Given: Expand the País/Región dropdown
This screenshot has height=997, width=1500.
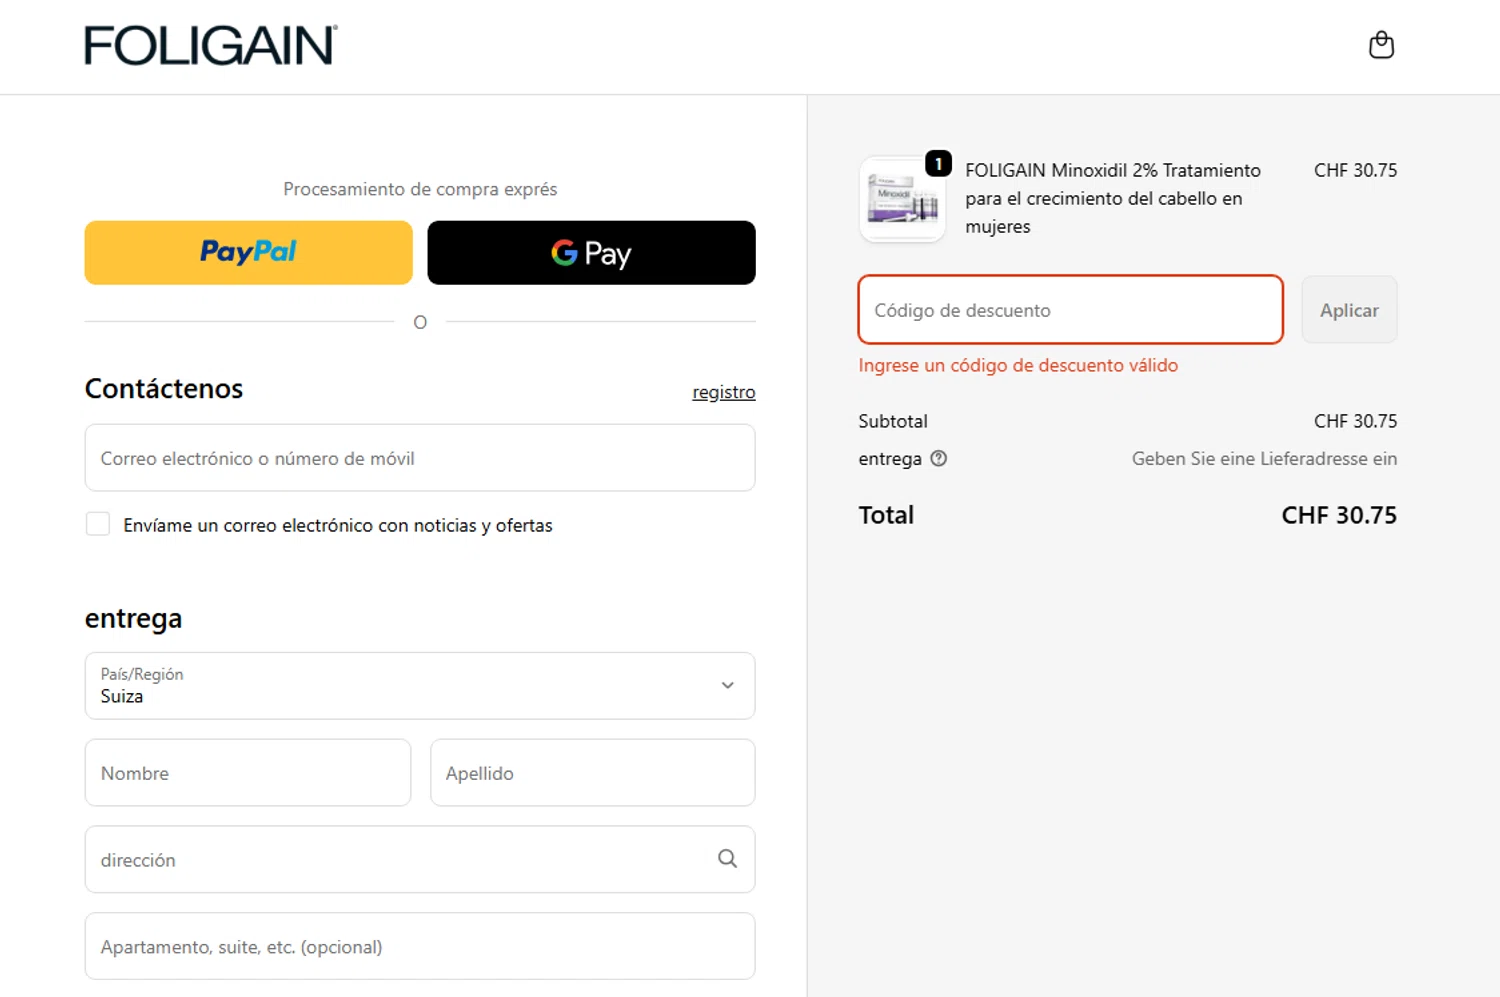Looking at the screenshot, I should pyautogui.click(x=420, y=686).
